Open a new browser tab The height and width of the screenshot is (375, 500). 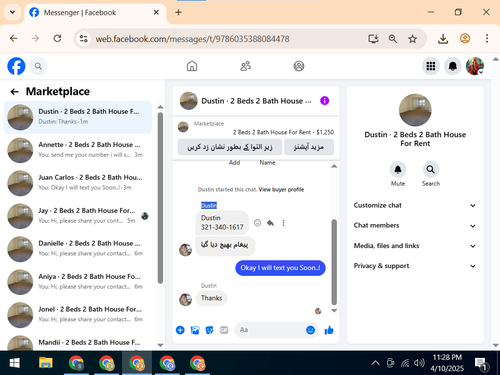click(178, 12)
